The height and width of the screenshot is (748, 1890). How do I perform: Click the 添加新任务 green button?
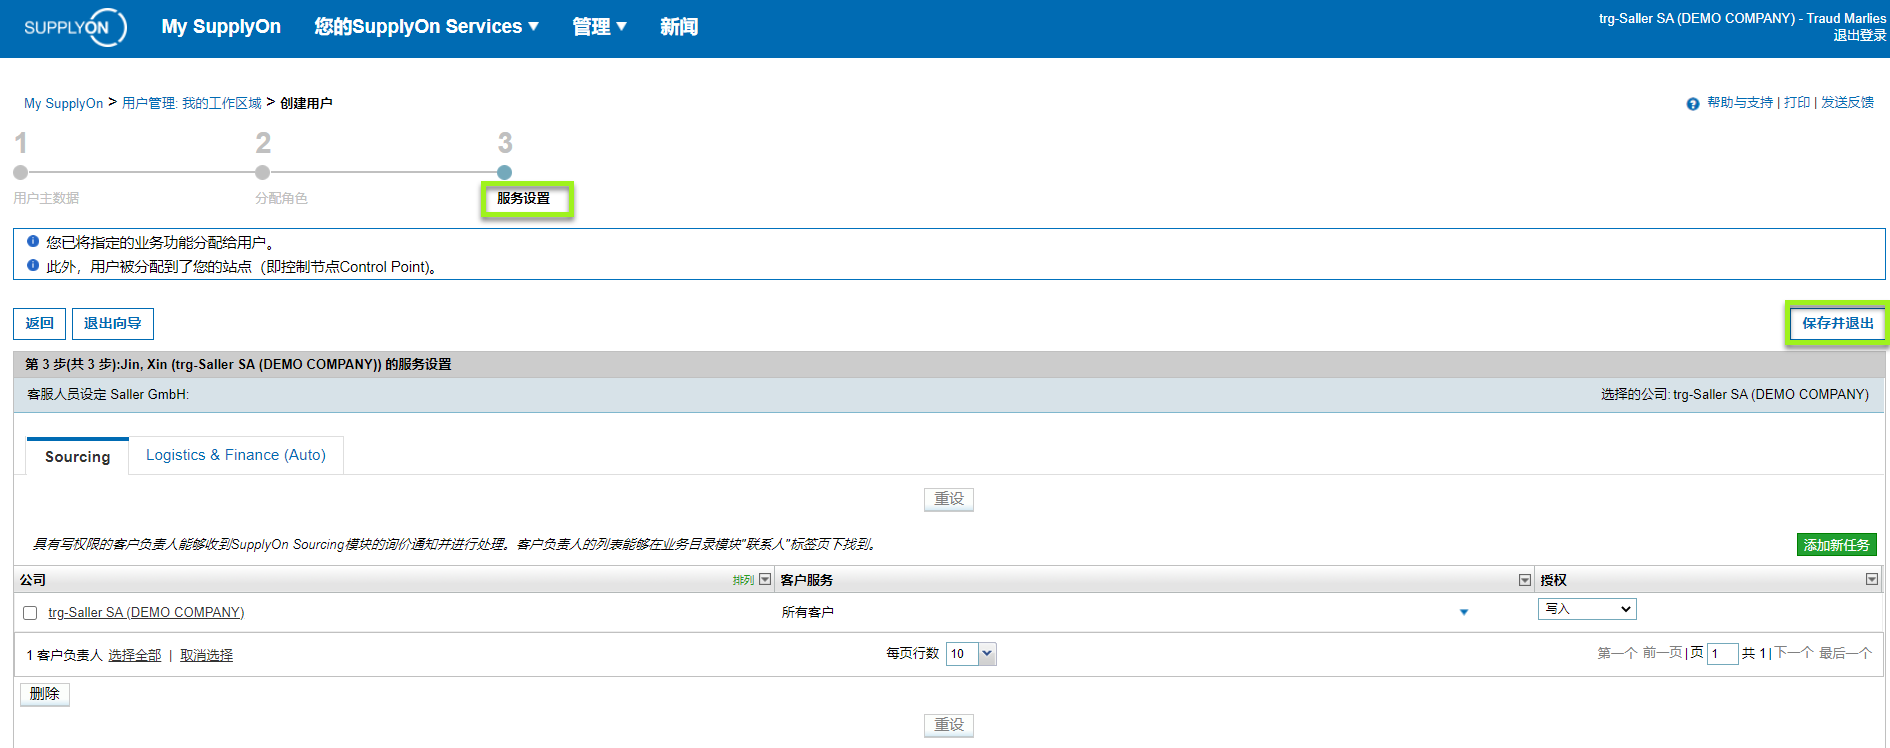pyautogui.click(x=1836, y=545)
